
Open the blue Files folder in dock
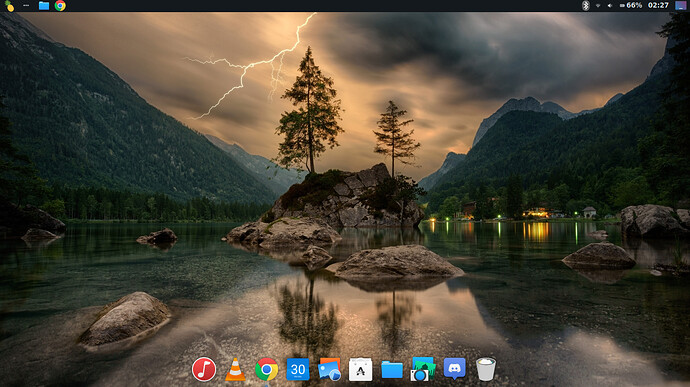pos(392,370)
